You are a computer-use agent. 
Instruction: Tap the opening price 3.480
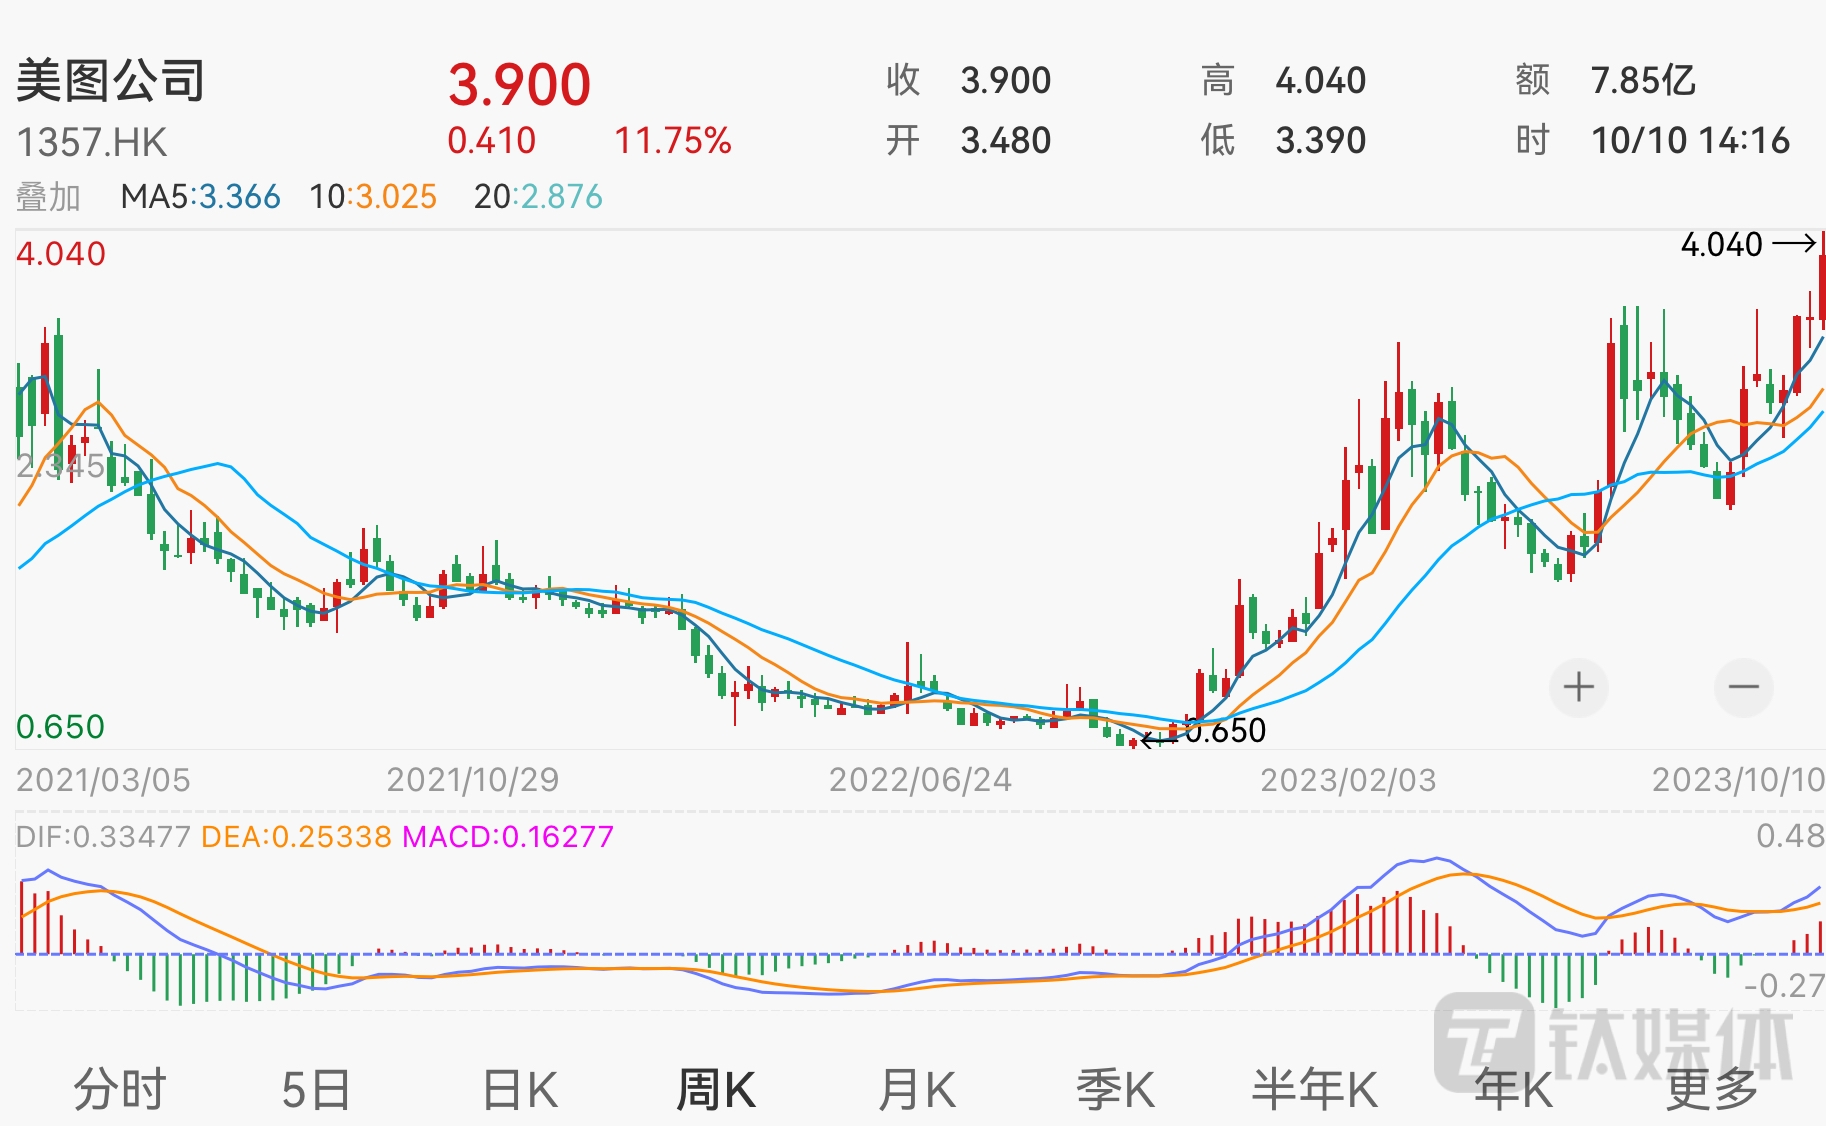tap(1006, 141)
